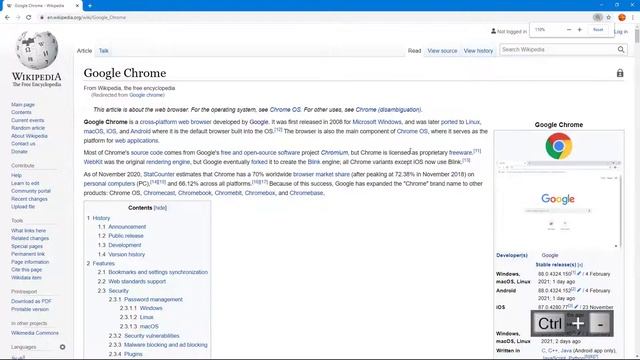Click the page protection padlock icon

(620, 73)
